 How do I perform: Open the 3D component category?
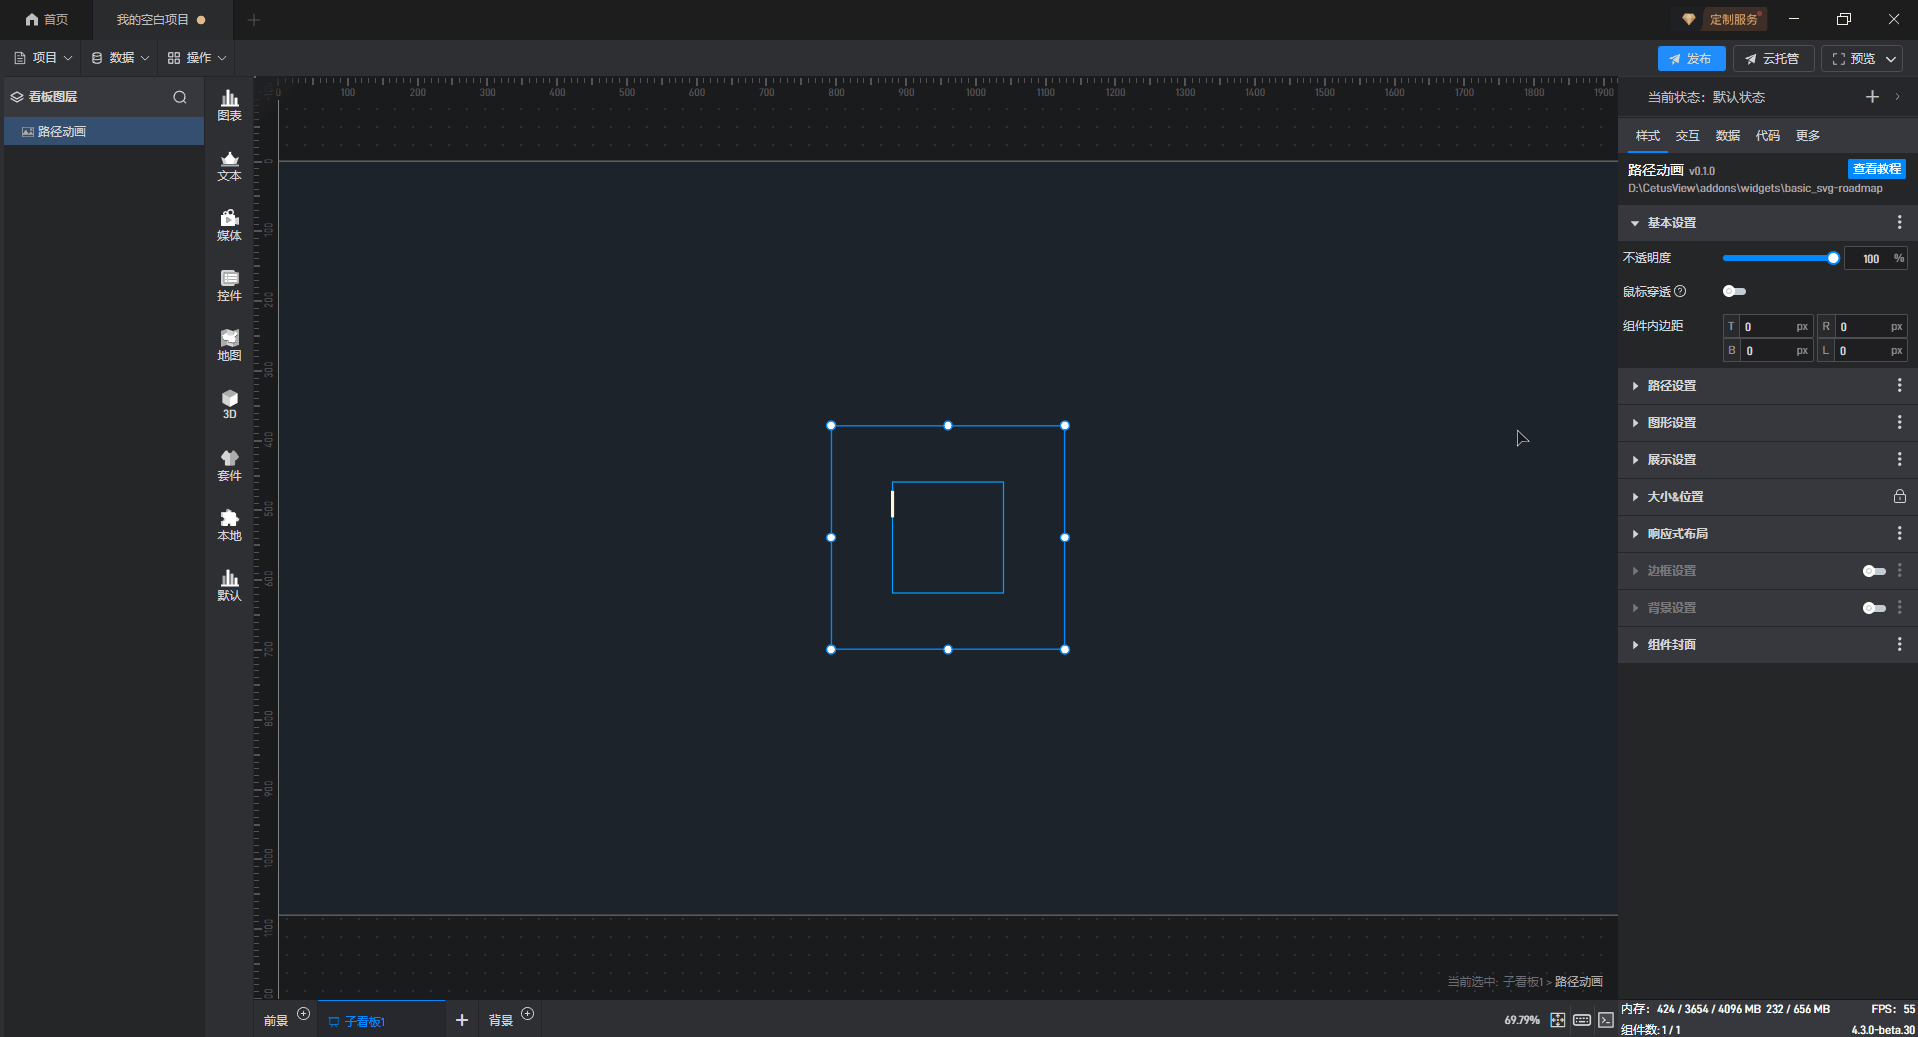point(229,404)
